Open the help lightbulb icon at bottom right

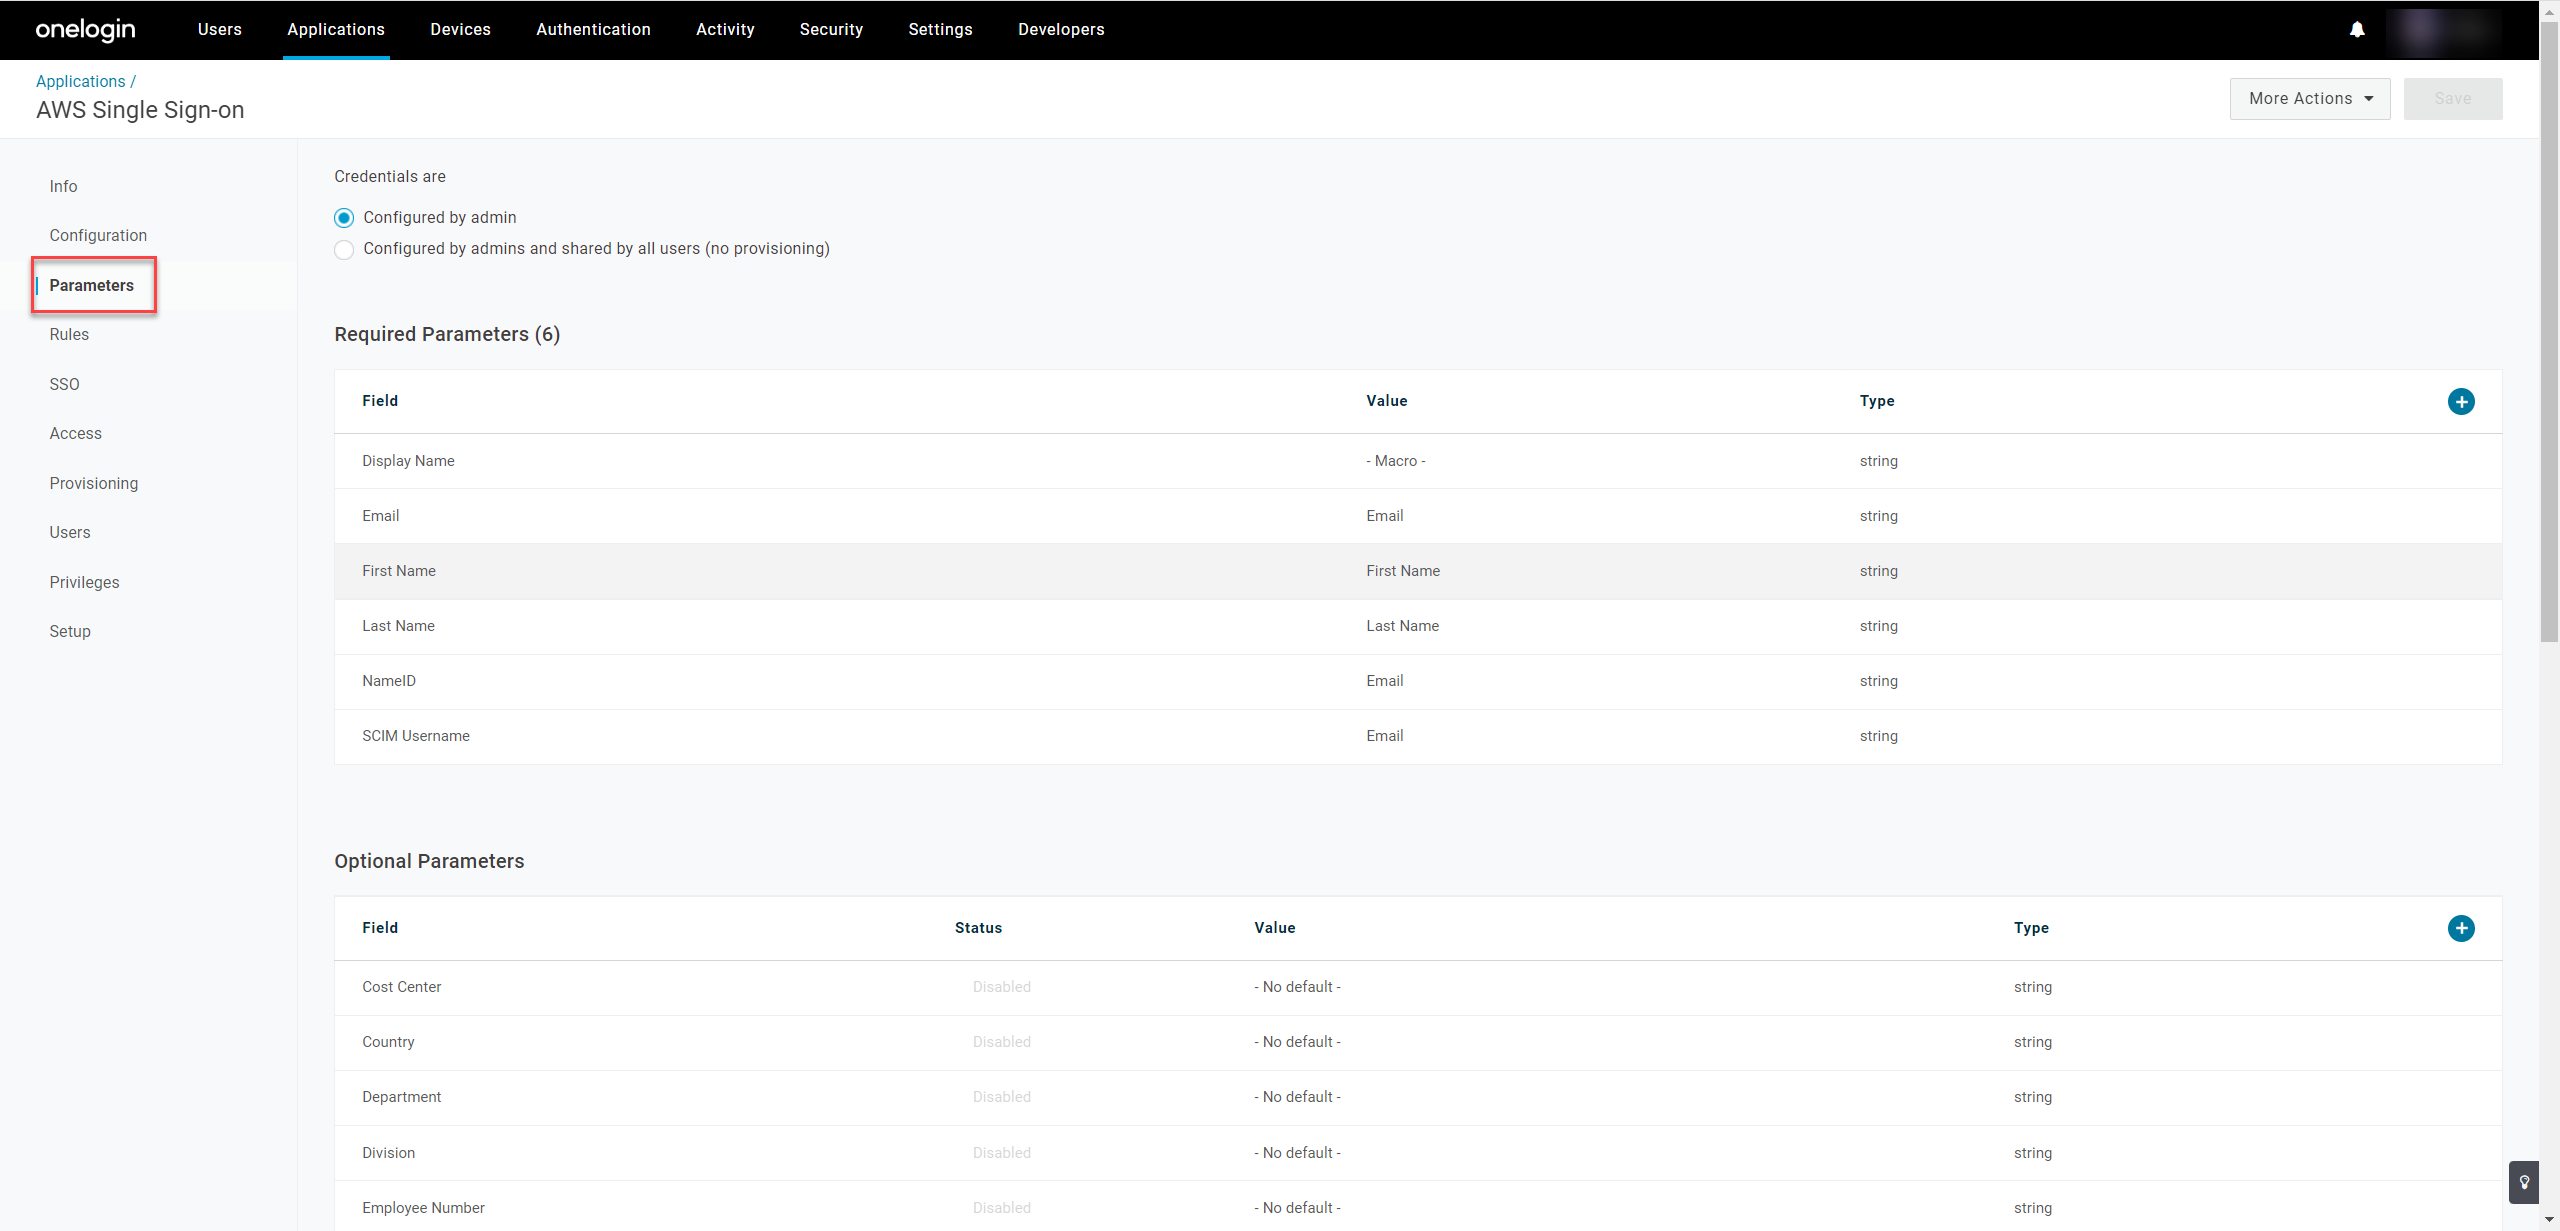point(2526,1182)
